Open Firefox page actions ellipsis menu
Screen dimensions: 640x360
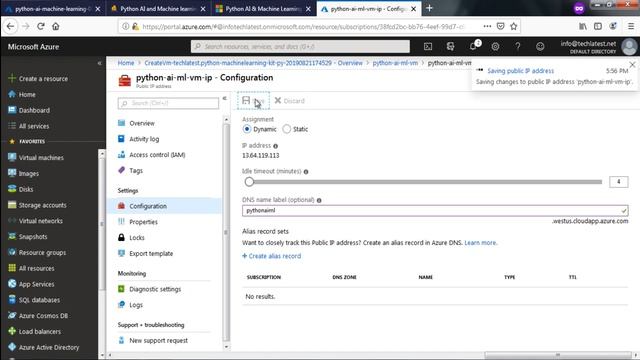(x=487, y=26)
